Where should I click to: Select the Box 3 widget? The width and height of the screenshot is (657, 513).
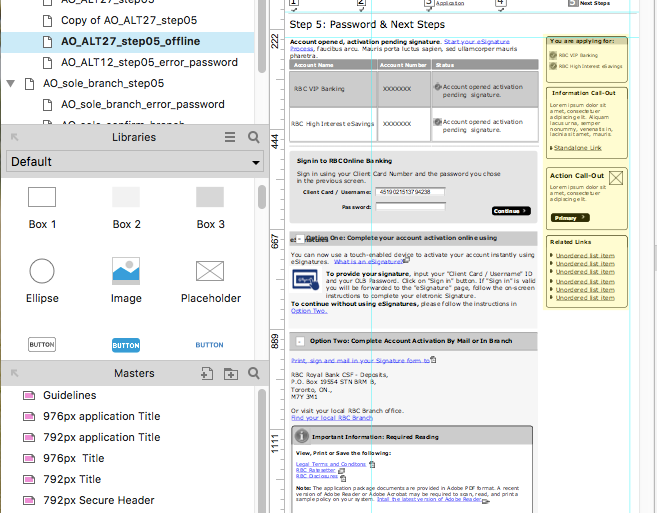coord(210,208)
